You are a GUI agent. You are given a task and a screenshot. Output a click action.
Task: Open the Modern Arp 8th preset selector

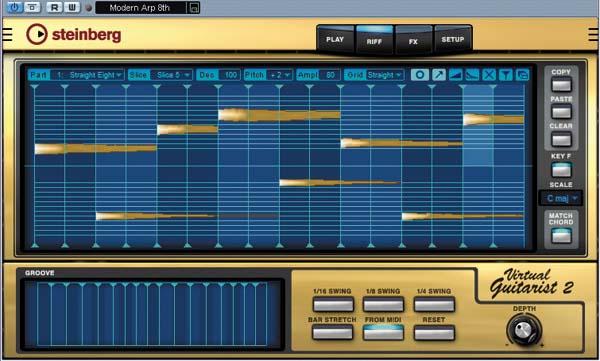(x=140, y=8)
